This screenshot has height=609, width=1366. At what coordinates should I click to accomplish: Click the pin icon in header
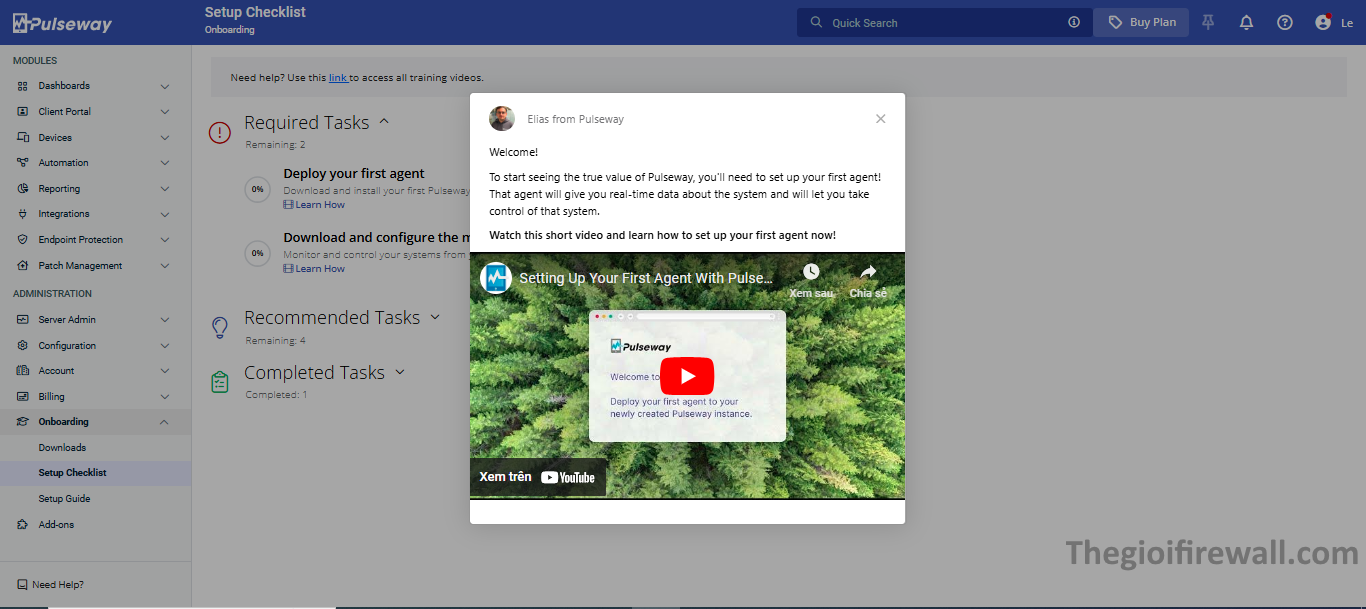(1208, 22)
